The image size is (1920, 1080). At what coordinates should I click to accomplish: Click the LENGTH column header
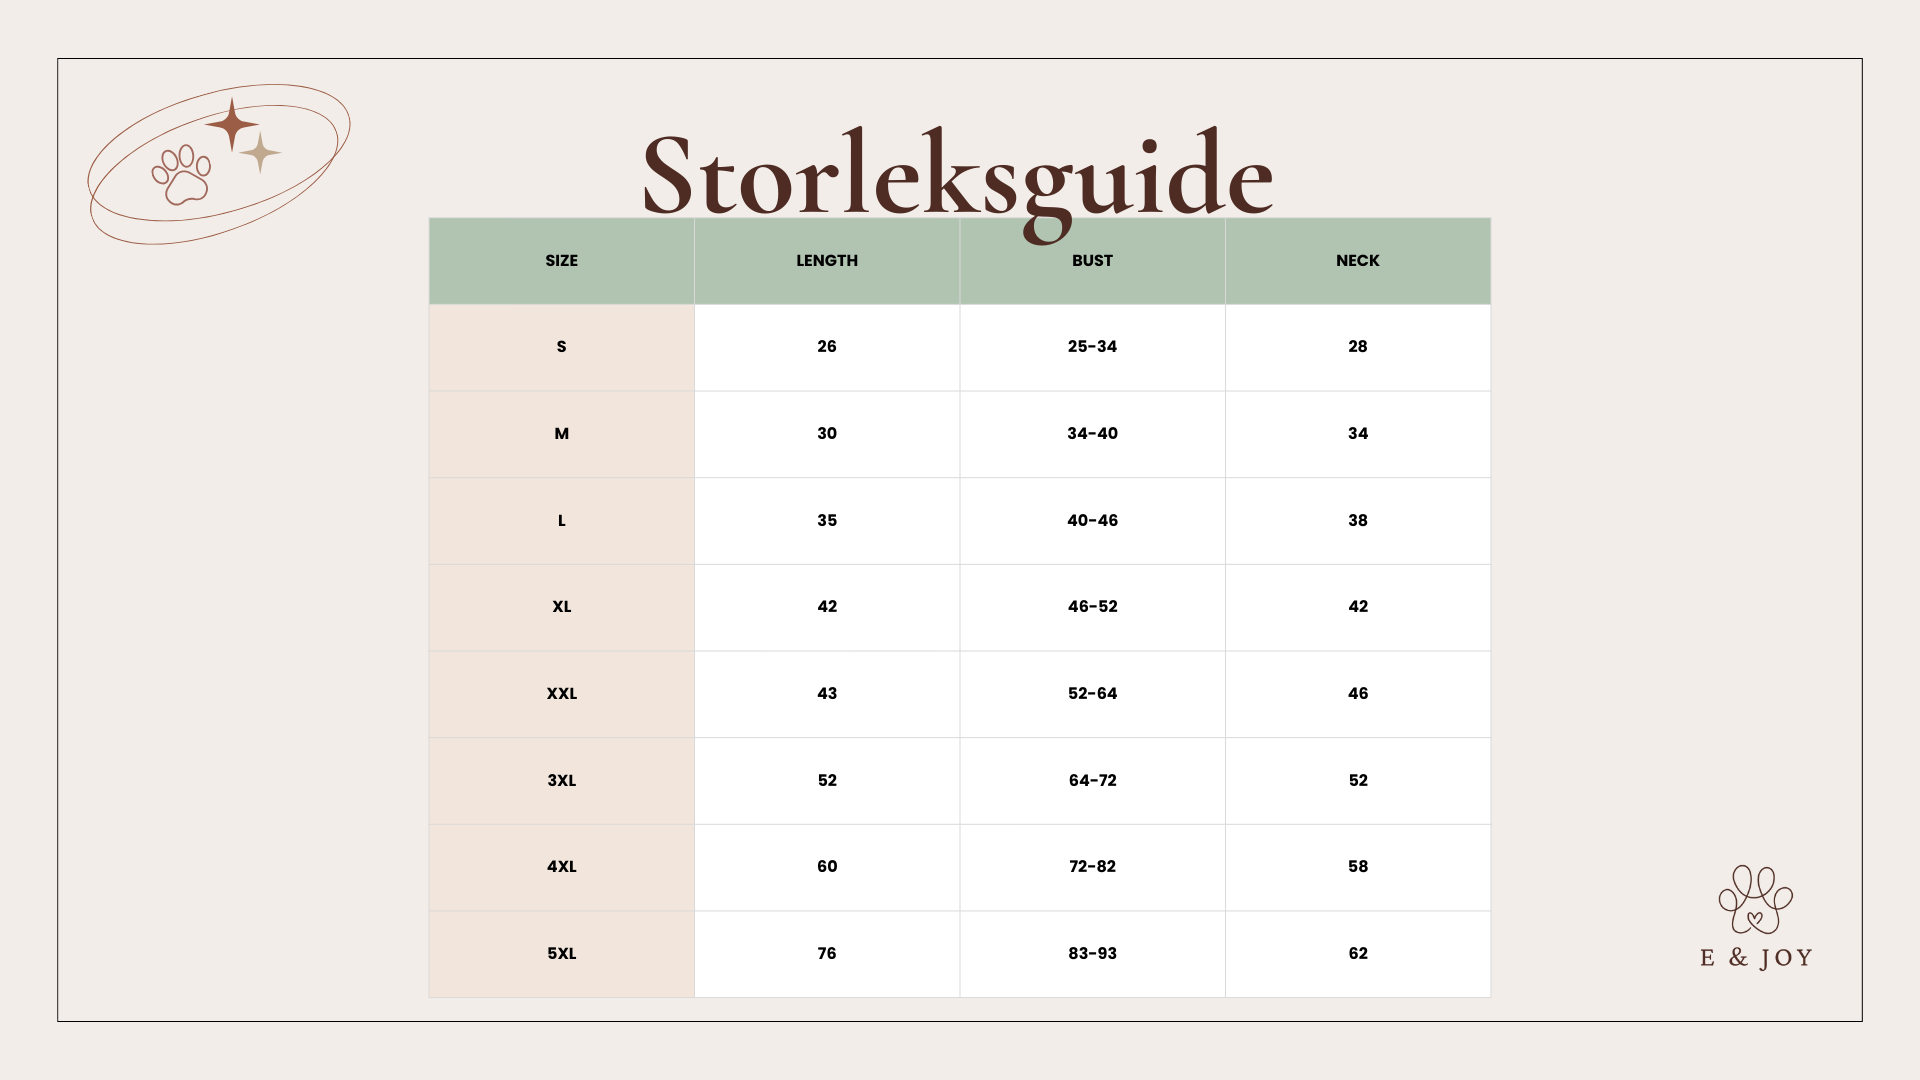click(827, 261)
